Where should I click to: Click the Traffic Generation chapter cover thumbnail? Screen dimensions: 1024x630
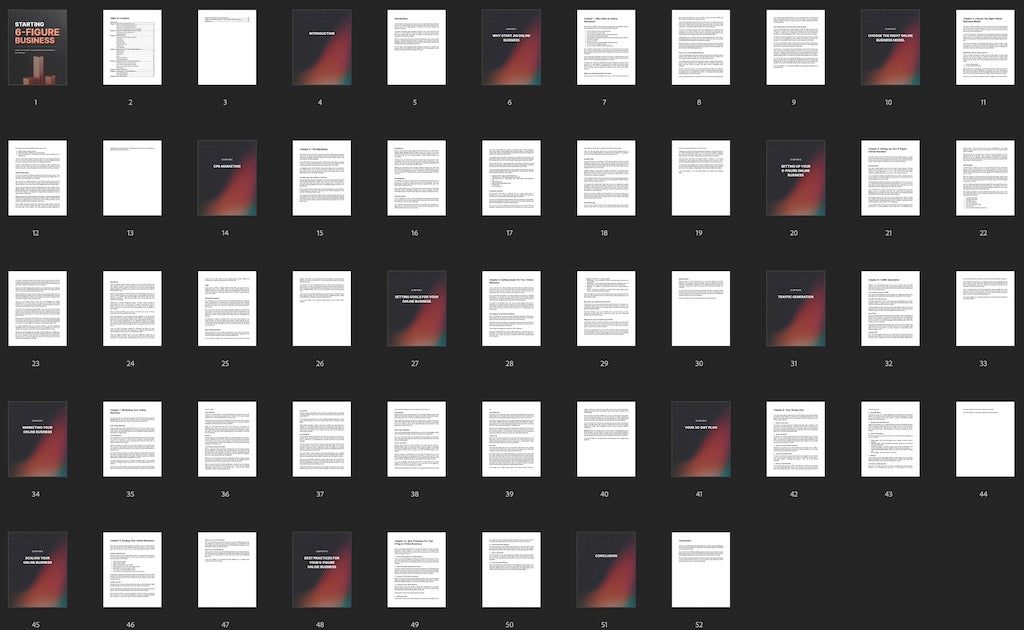[795, 308]
